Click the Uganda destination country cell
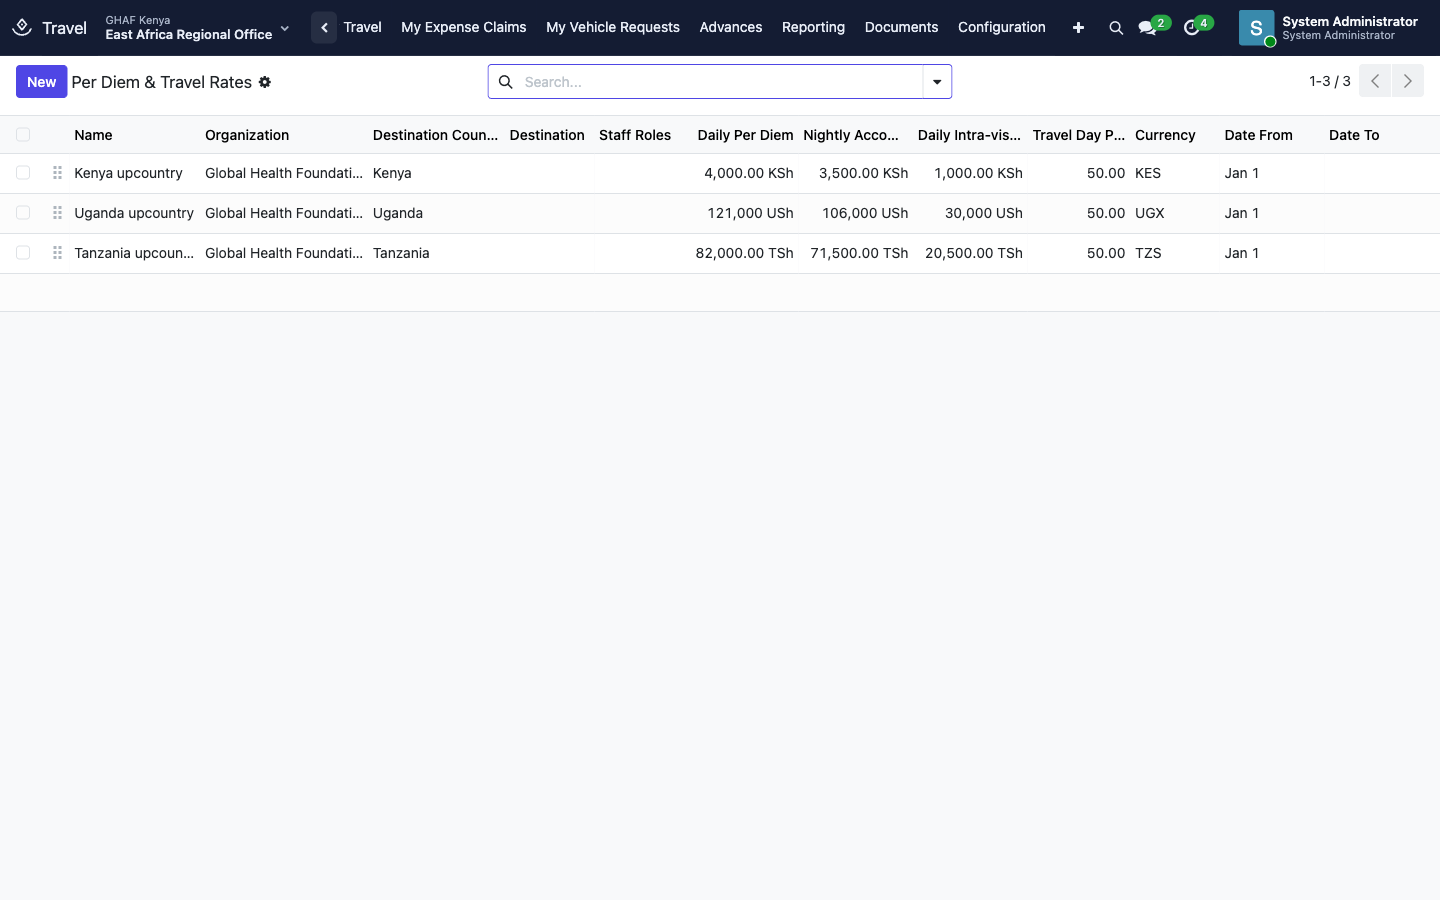Viewport: 1440px width, 900px height. point(398,213)
